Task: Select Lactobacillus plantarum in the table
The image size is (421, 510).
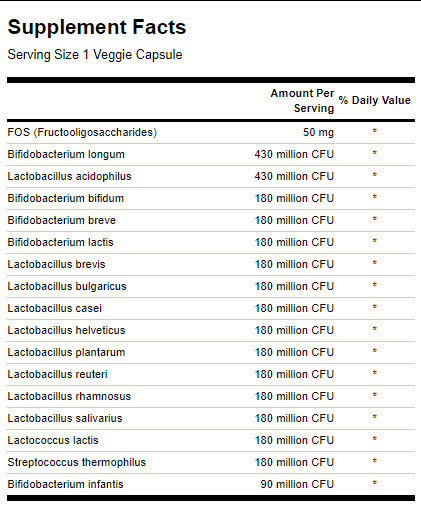Action: [x=66, y=352]
